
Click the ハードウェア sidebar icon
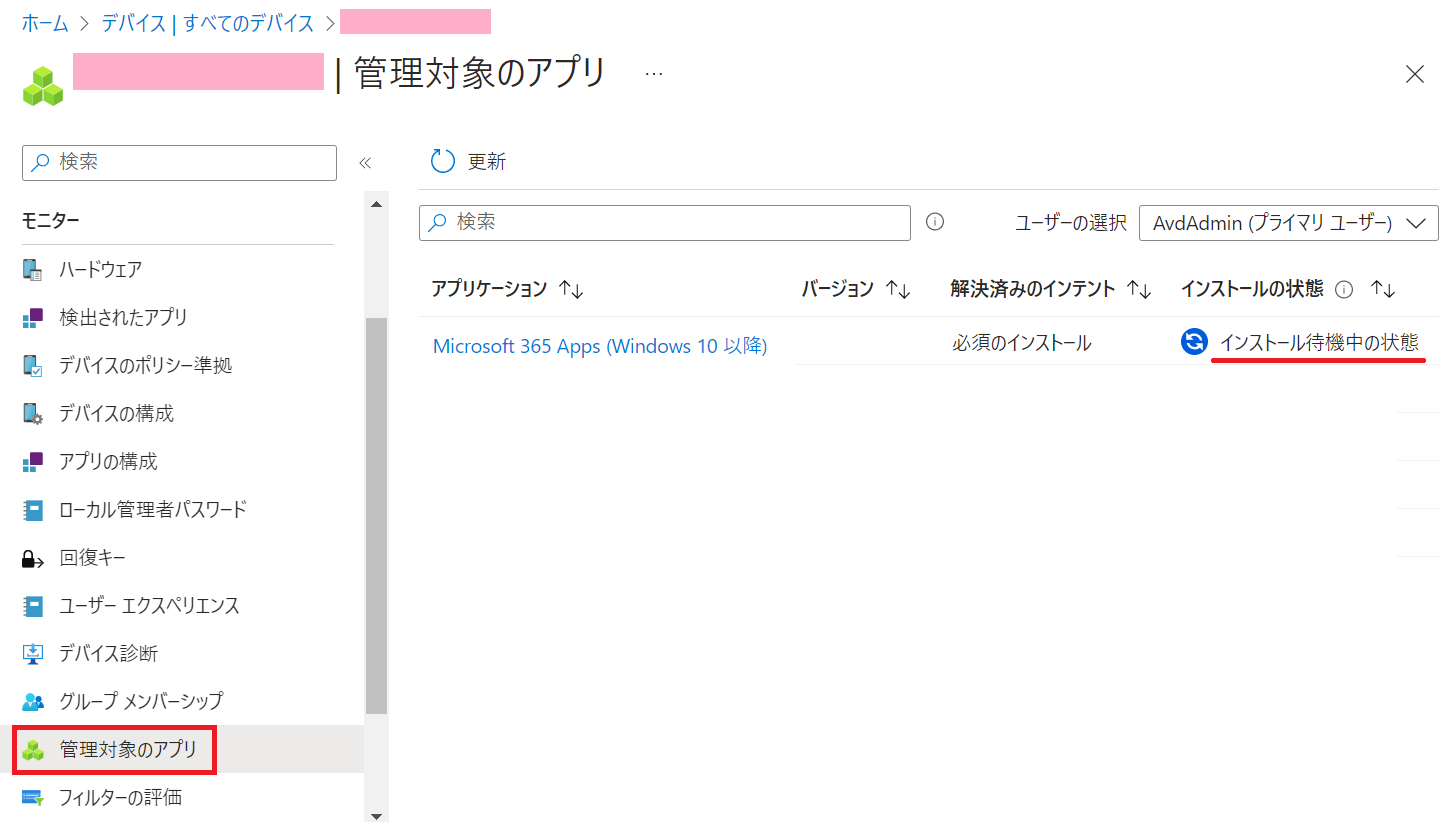pos(33,270)
